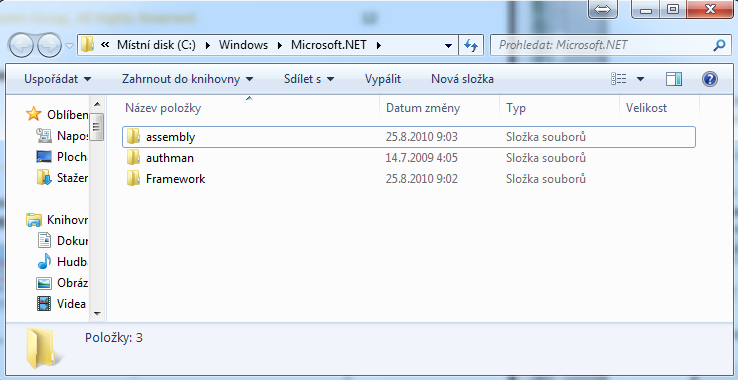Select the assembly folder icon
The image size is (738, 380).
tap(134, 137)
